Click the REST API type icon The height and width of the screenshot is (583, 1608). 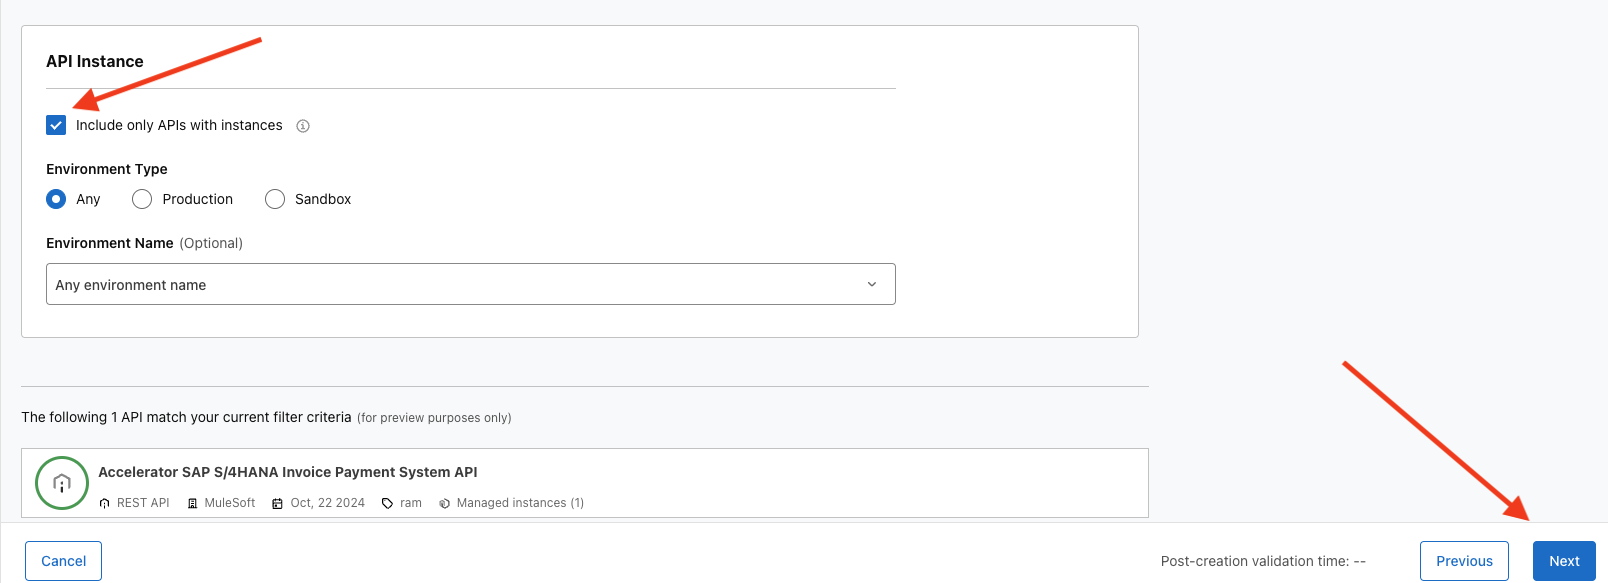[105, 503]
